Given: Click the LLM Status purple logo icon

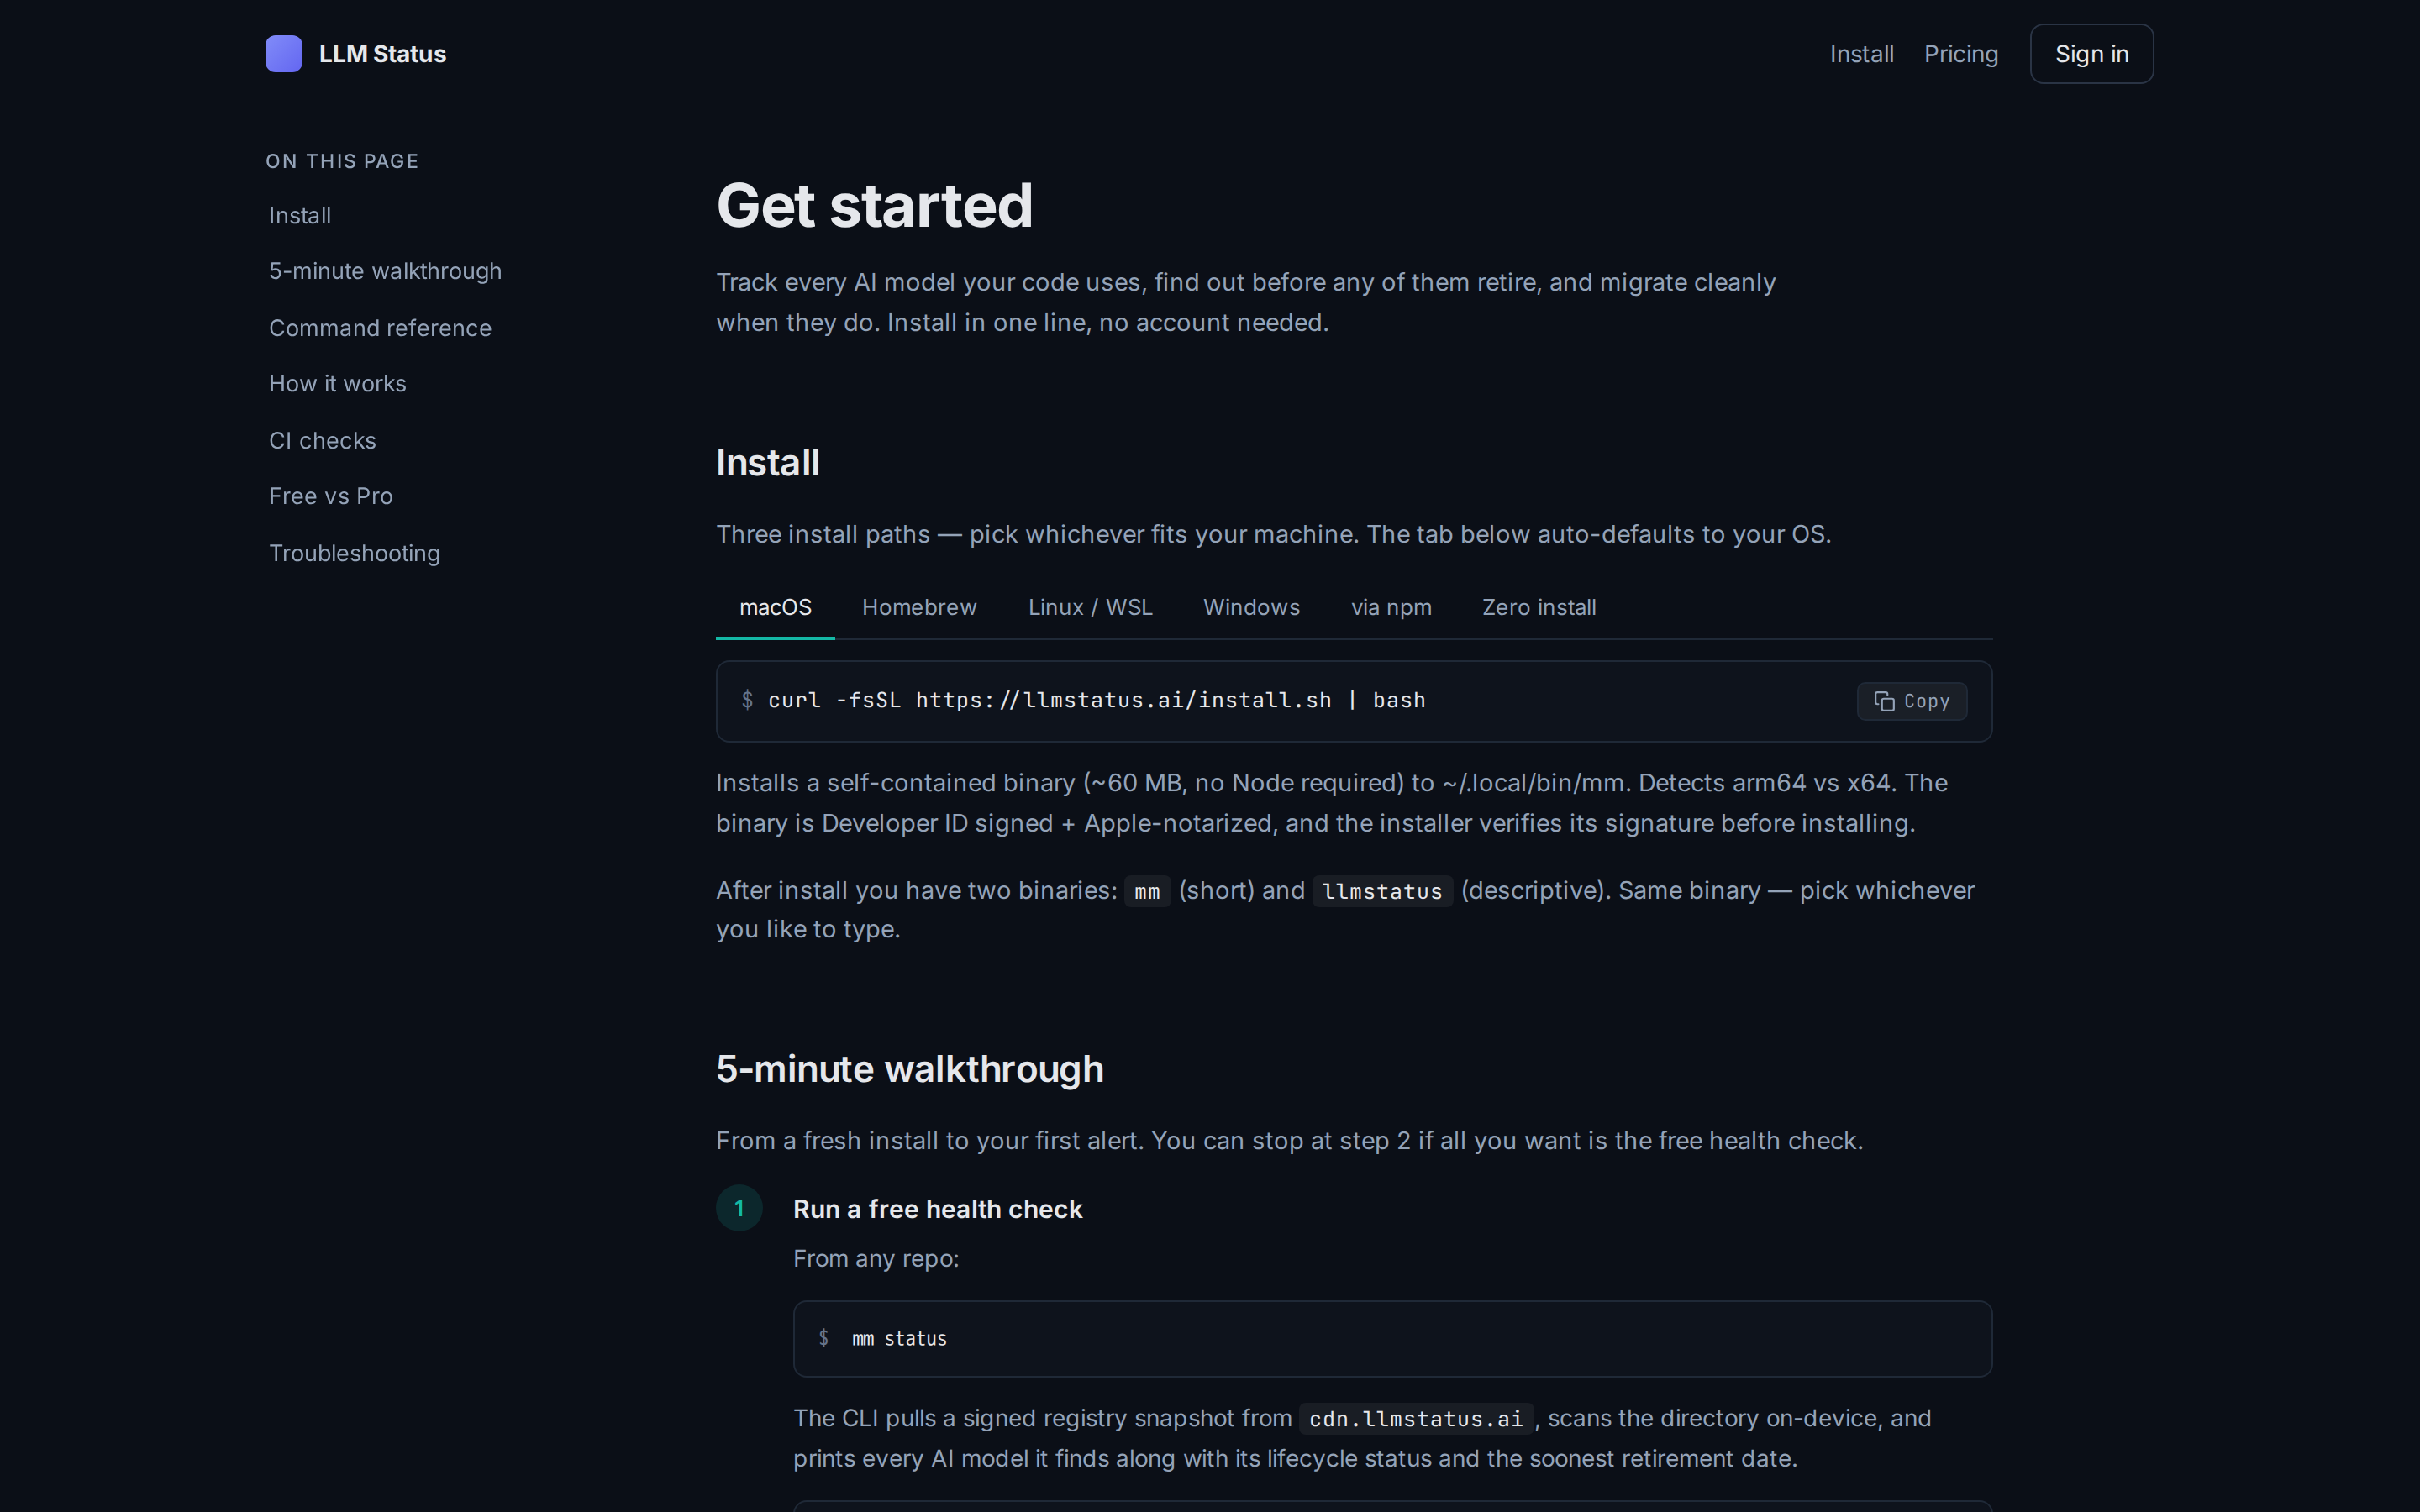Looking at the screenshot, I should point(284,54).
